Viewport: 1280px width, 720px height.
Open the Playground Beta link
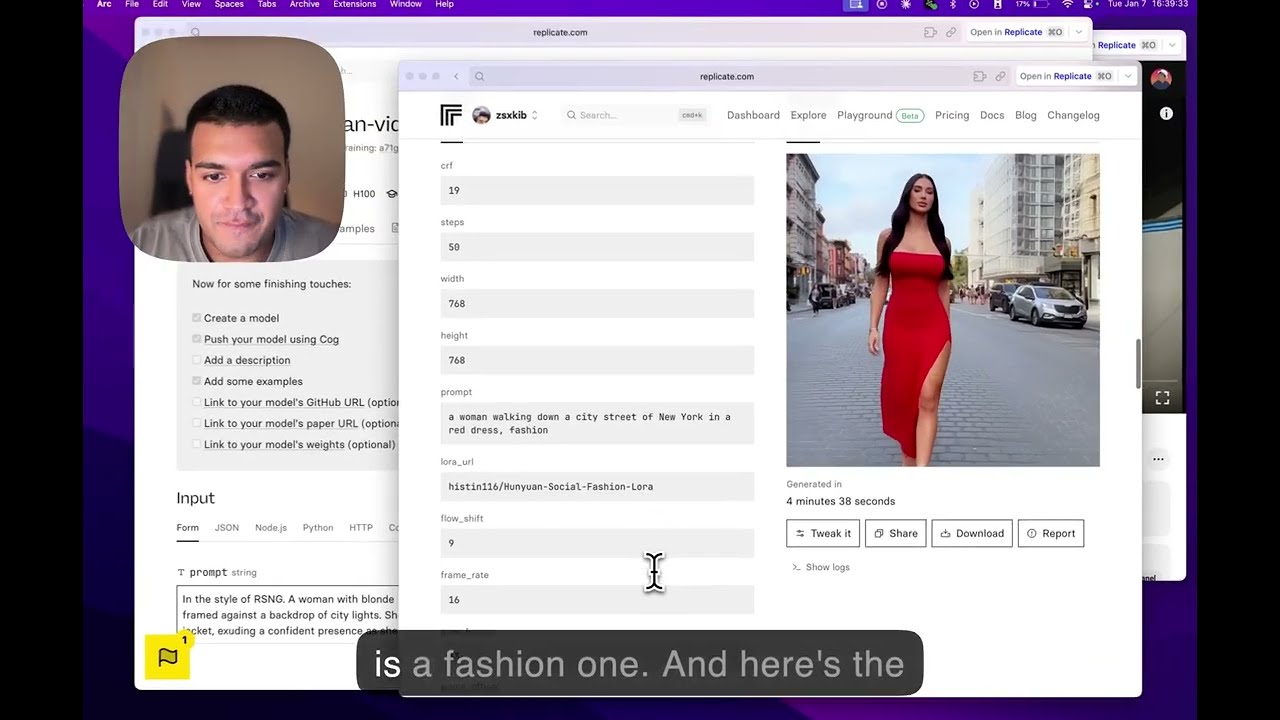pos(880,115)
